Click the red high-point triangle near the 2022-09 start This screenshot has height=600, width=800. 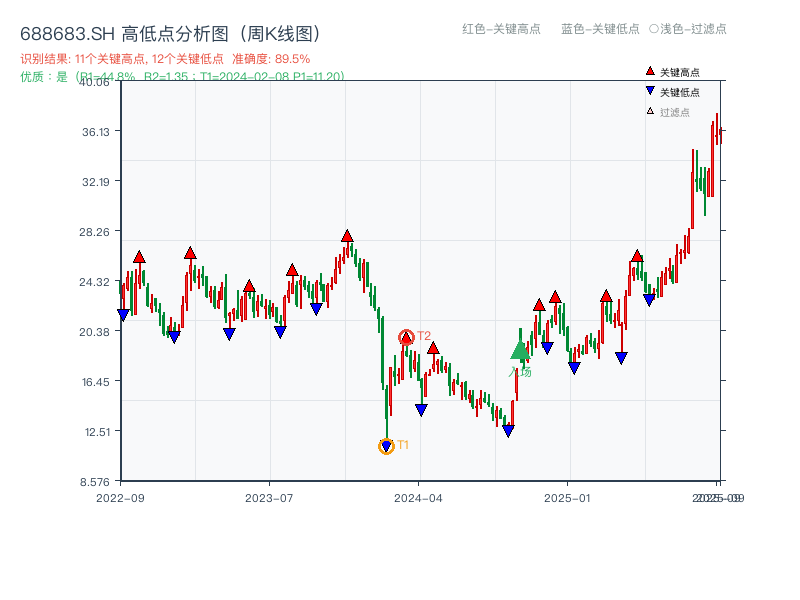(137, 255)
